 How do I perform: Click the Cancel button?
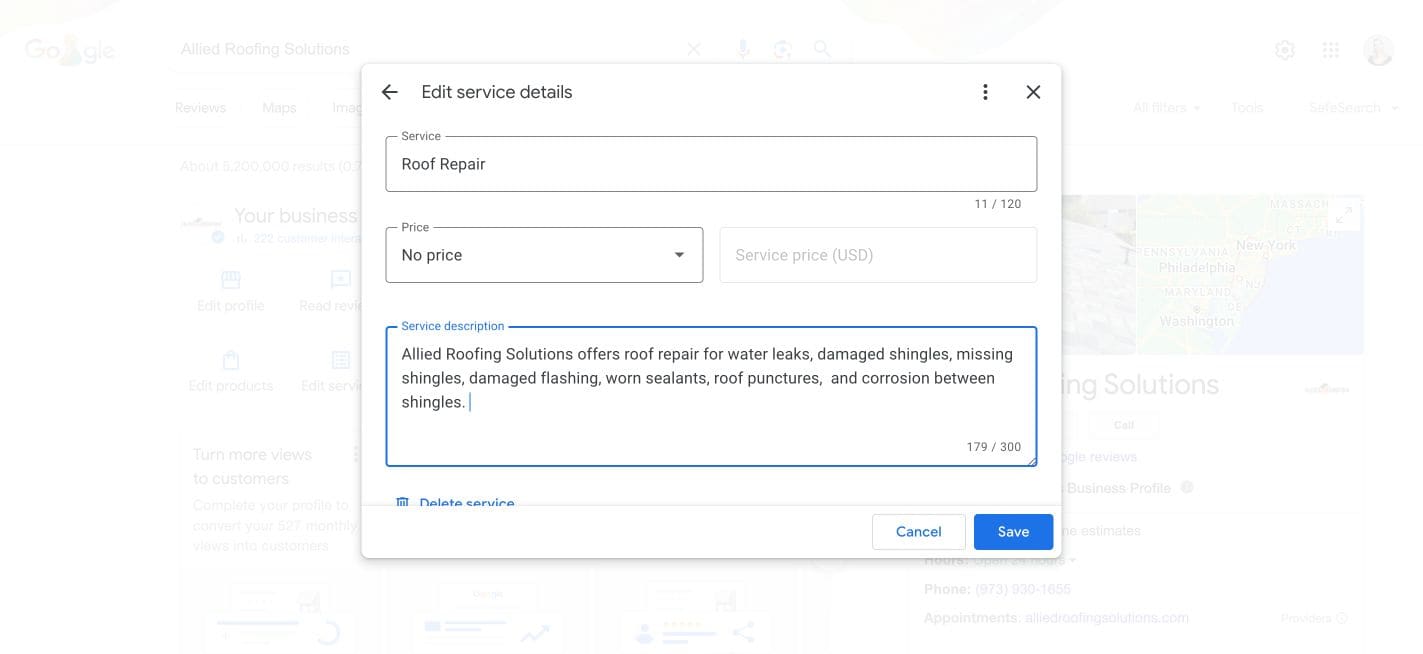click(x=918, y=532)
